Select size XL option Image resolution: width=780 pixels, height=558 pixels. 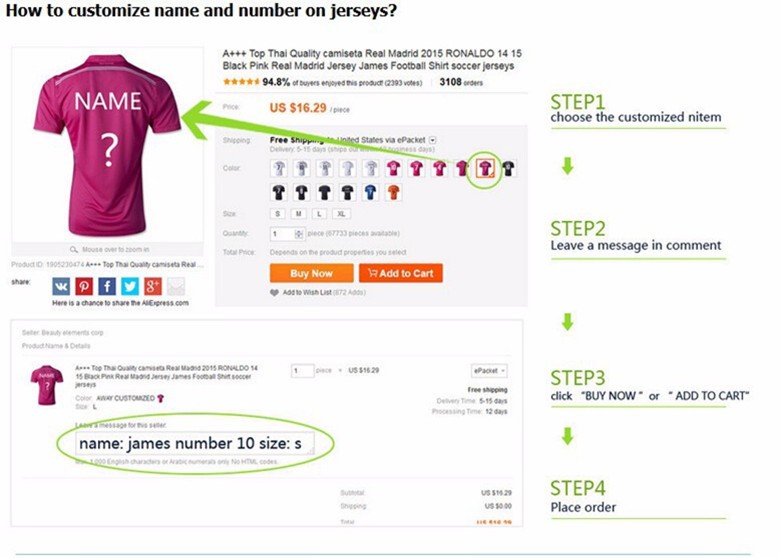pyautogui.click(x=341, y=214)
